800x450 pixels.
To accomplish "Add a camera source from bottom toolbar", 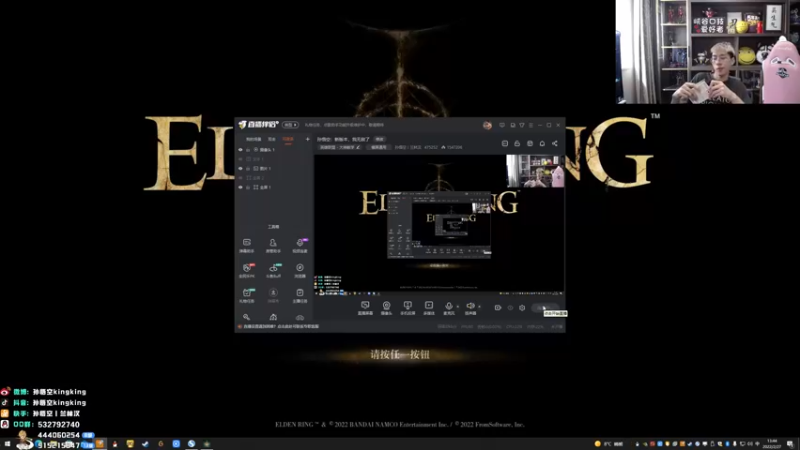I will [386, 307].
